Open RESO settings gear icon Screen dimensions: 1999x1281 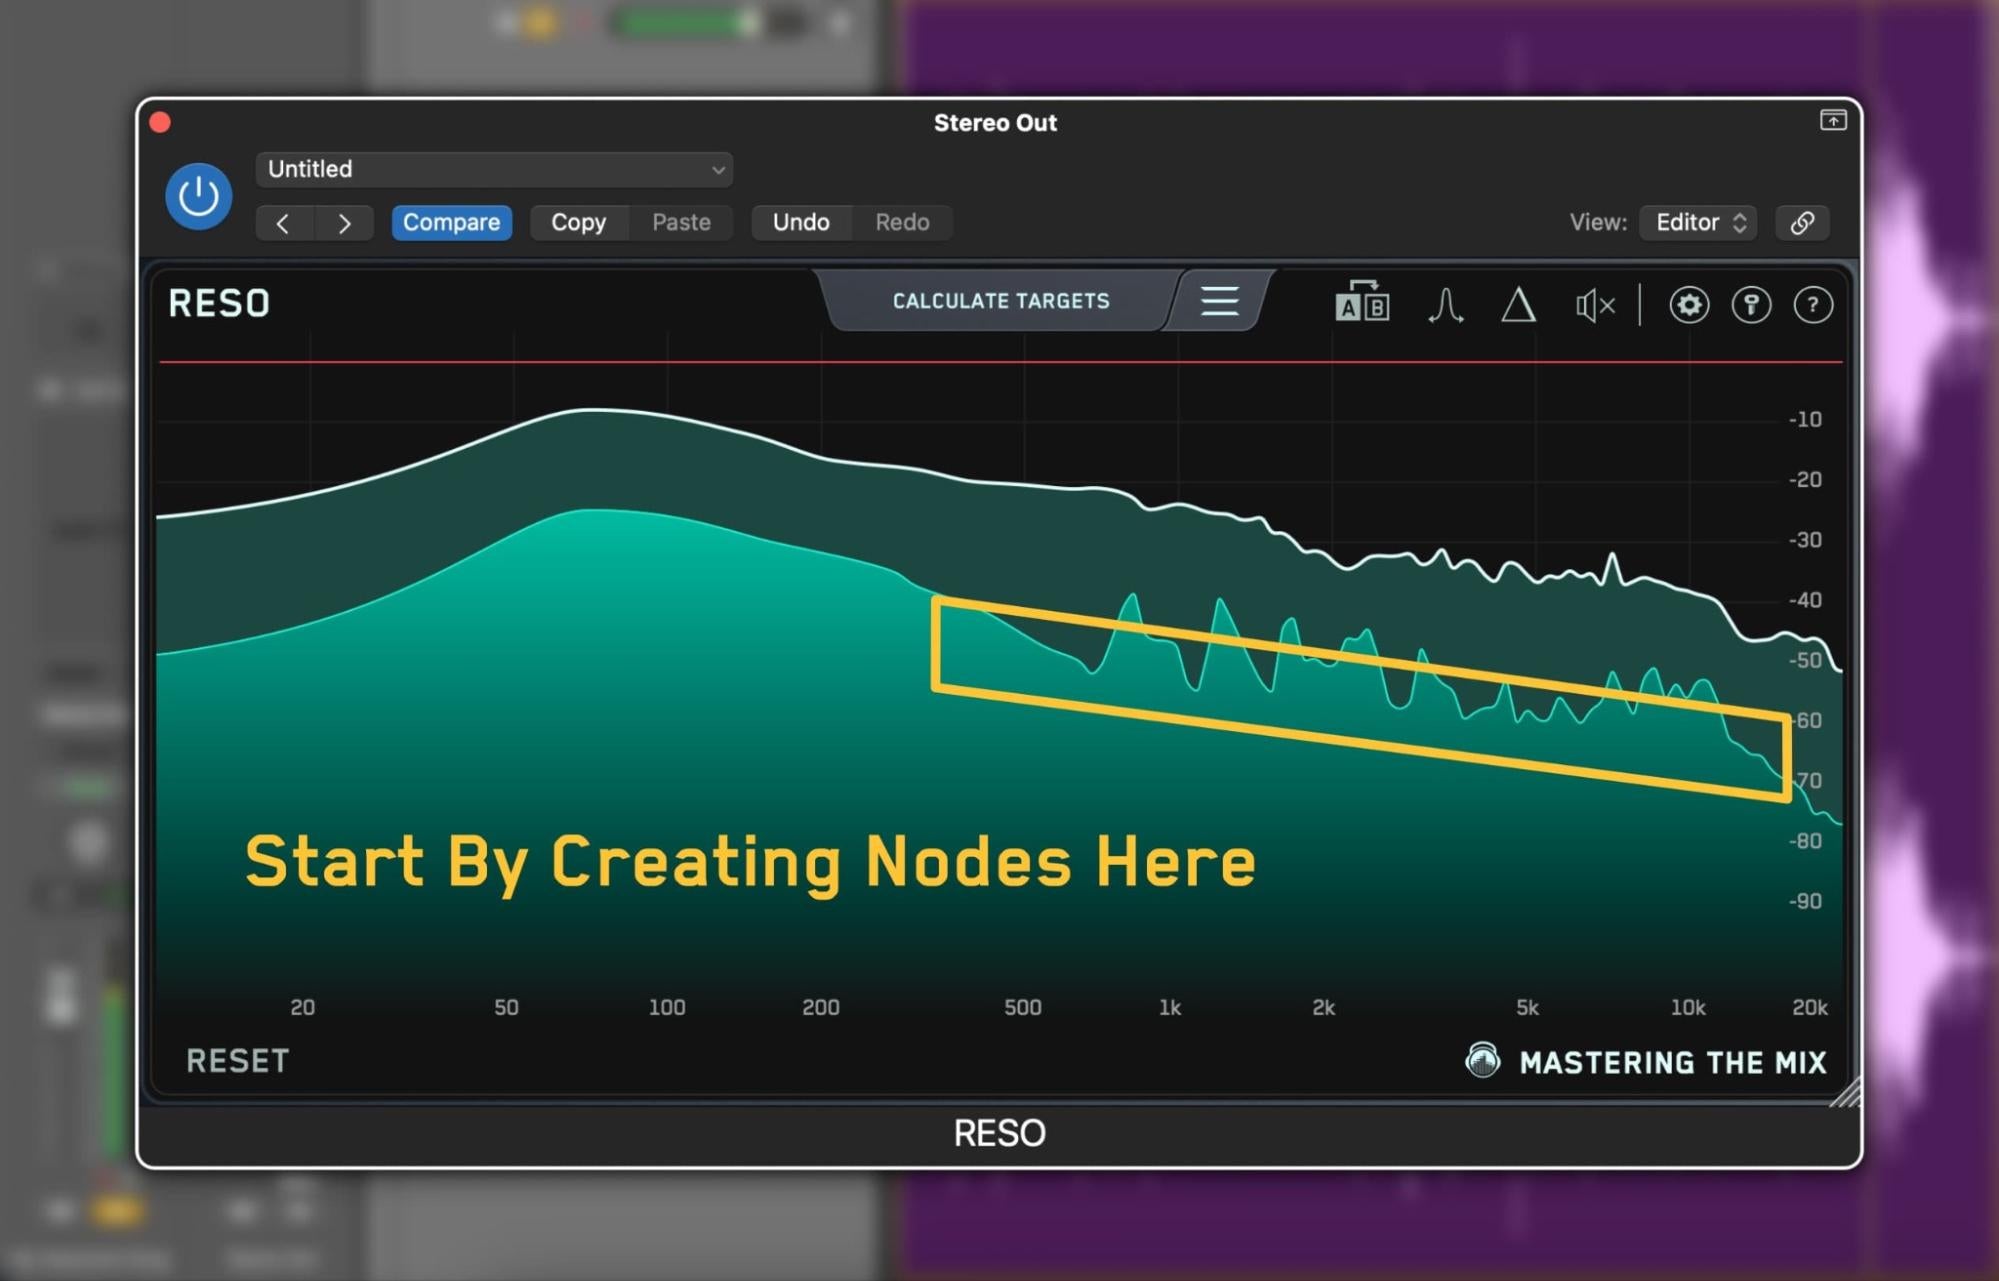[1689, 305]
